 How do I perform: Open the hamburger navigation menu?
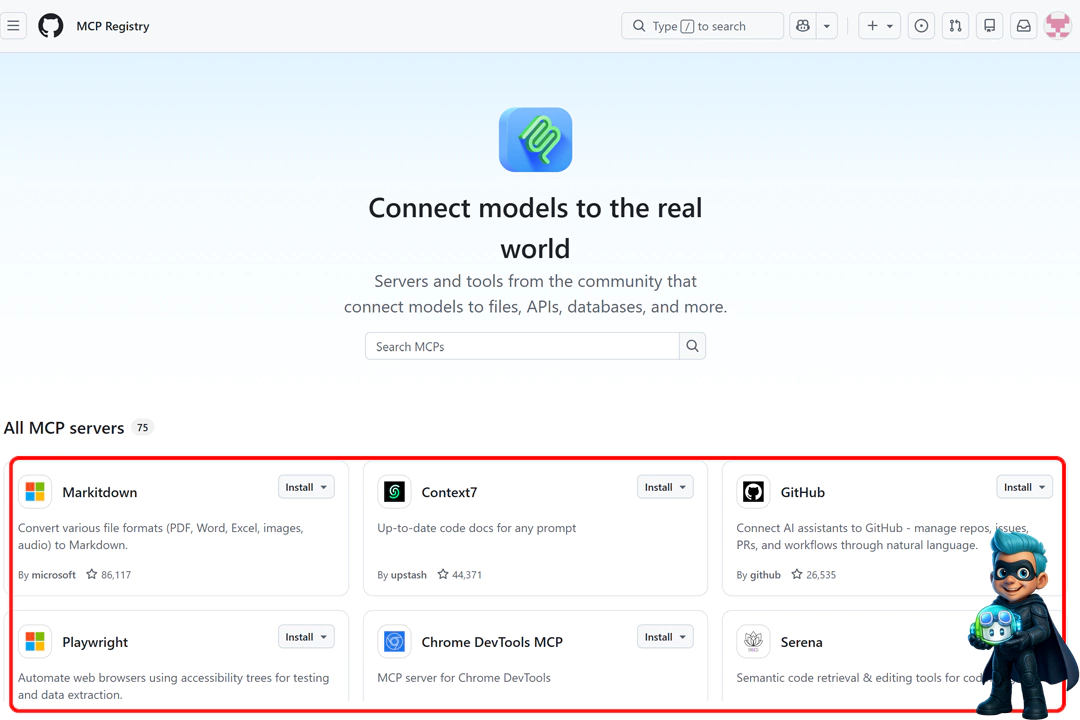tap(14, 25)
